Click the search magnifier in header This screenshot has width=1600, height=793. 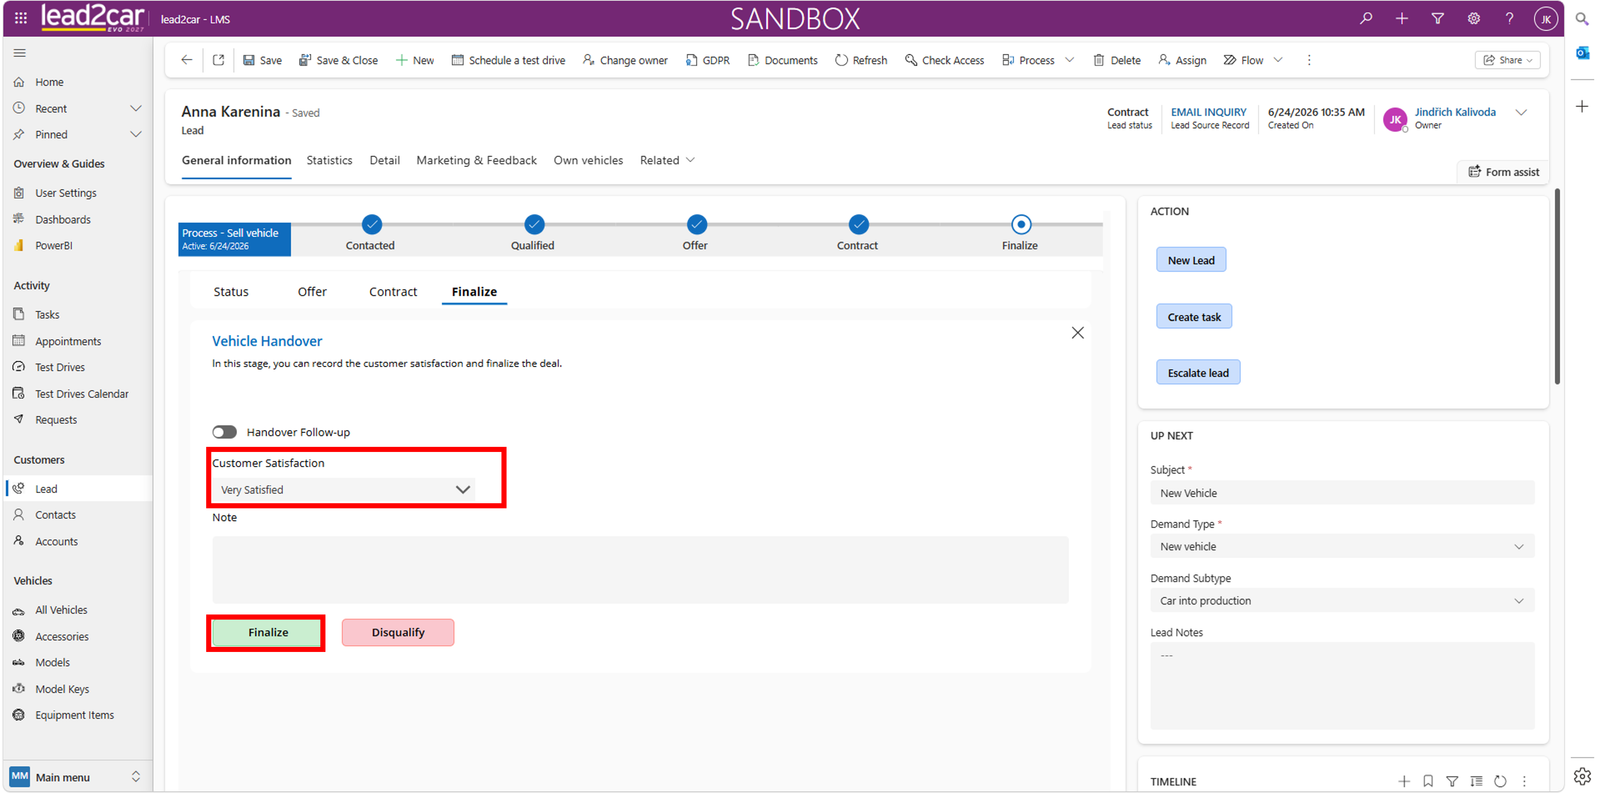click(x=1366, y=18)
